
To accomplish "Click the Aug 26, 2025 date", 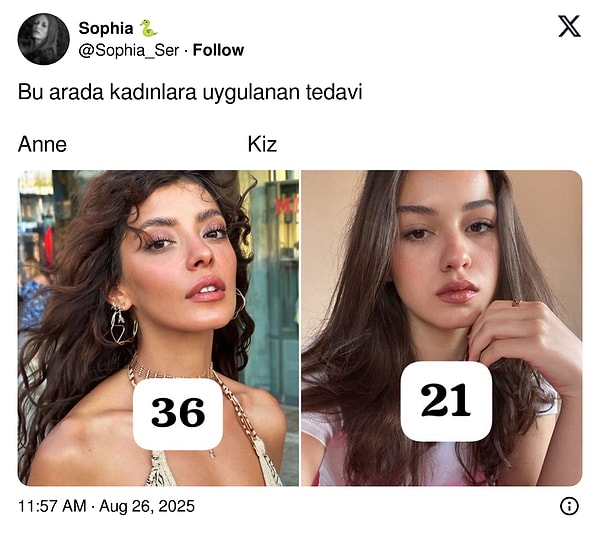I will pyautogui.click(x=147, y=506).
